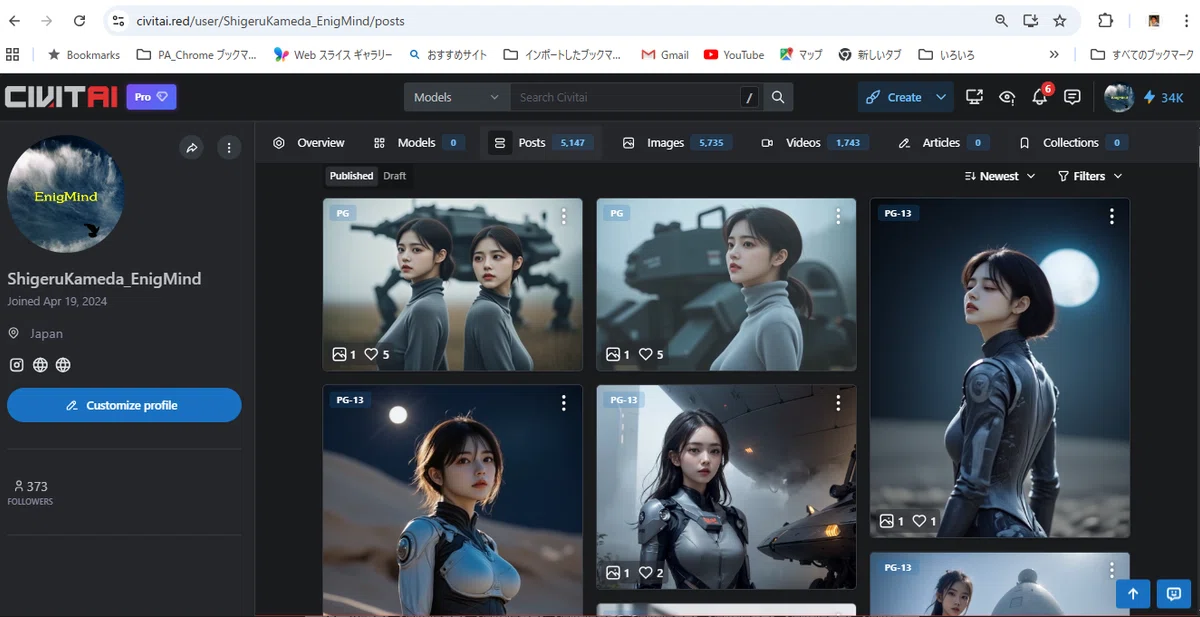Open browser extensions puzzle icon
Viewport: 1200px width, 617px height.
(1105, 20)
